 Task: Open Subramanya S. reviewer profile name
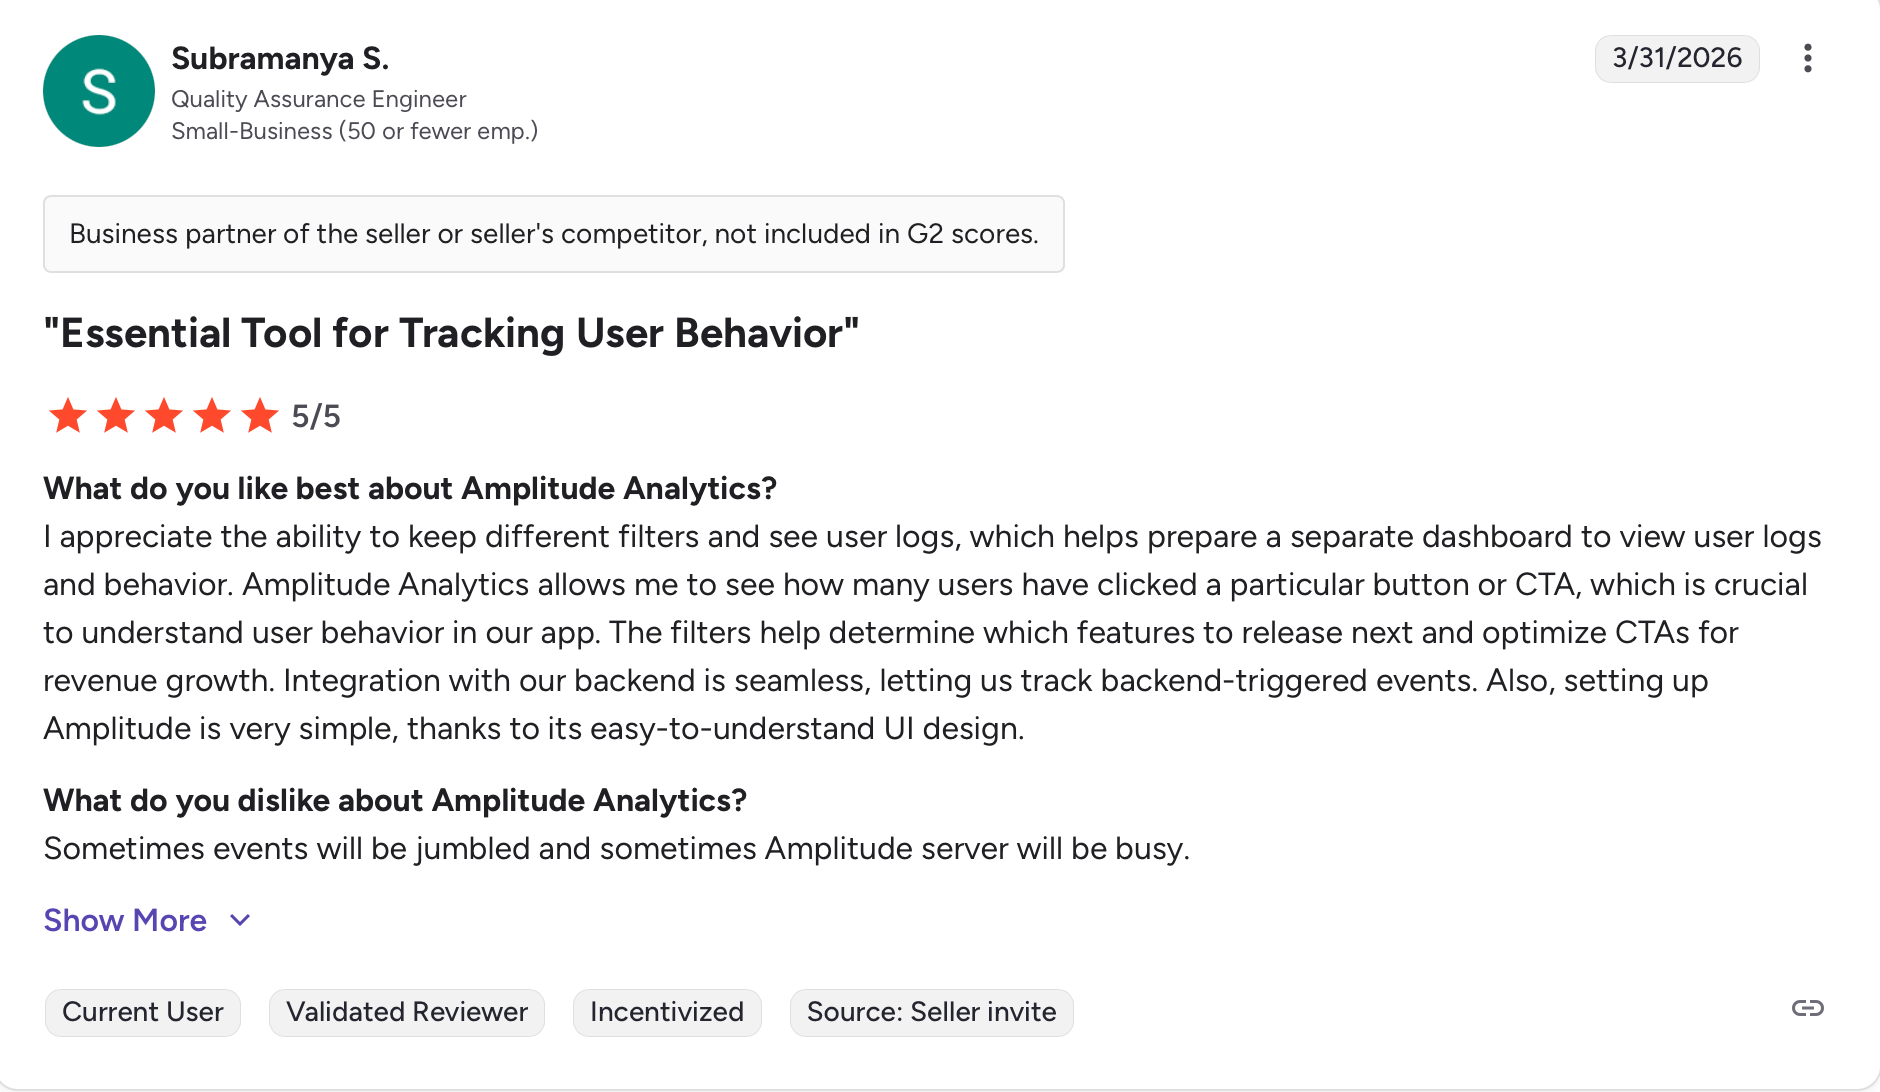pos(280,59)
